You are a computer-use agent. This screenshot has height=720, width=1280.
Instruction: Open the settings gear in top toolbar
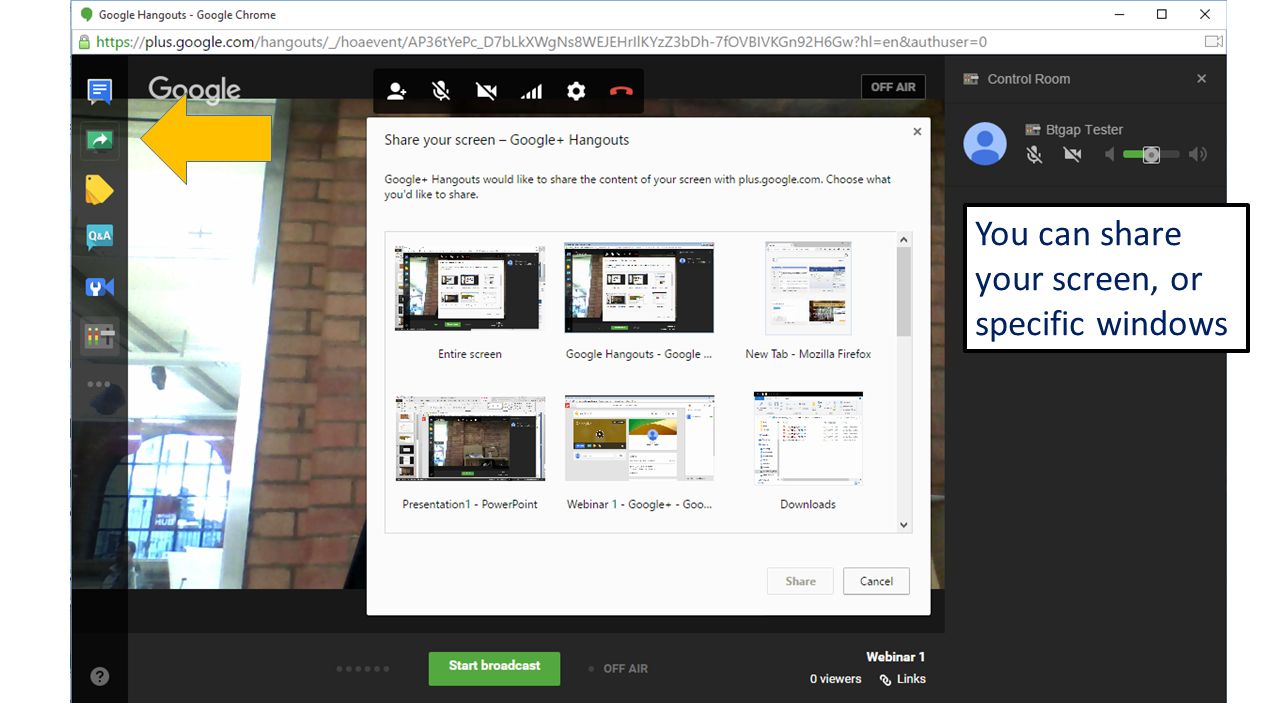click(576, 91)
